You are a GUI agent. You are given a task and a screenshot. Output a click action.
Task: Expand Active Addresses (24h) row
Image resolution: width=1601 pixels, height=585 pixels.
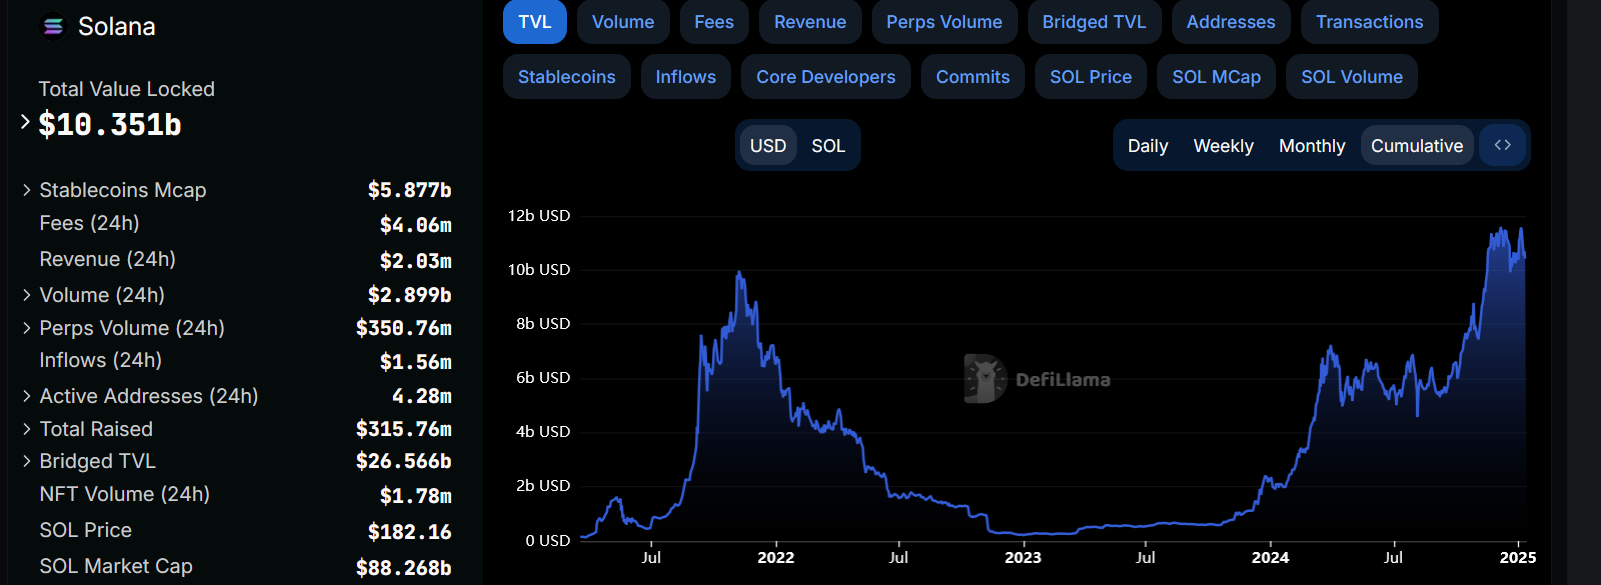[27, 396]
